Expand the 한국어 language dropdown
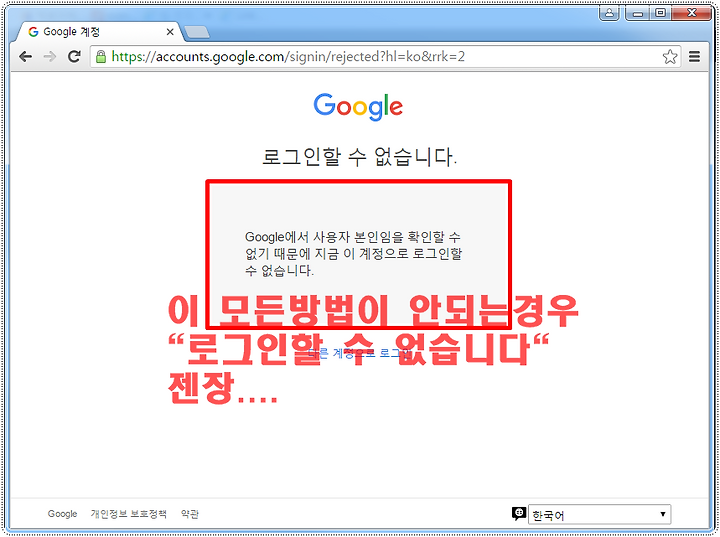The height and width of the screenshot is (537, 720). (599, 514)
